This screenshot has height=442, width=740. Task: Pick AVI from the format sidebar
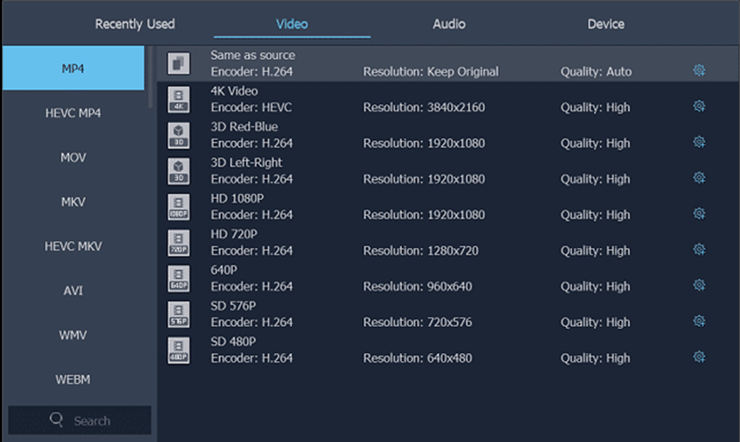pyautogui.click(x=73, y=291)
